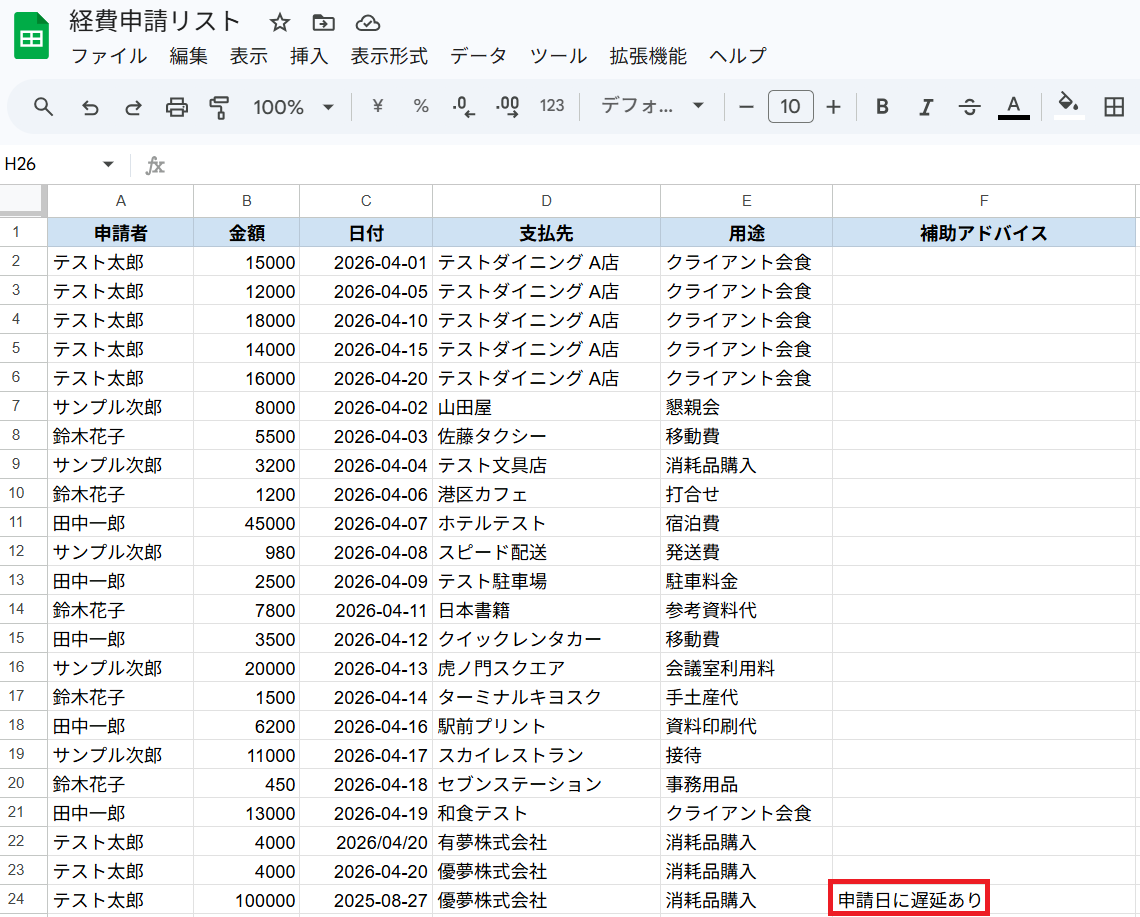Open the 表示 menu
The image size is (1140, 917).
pyautogui.click(x=249, y=56)
